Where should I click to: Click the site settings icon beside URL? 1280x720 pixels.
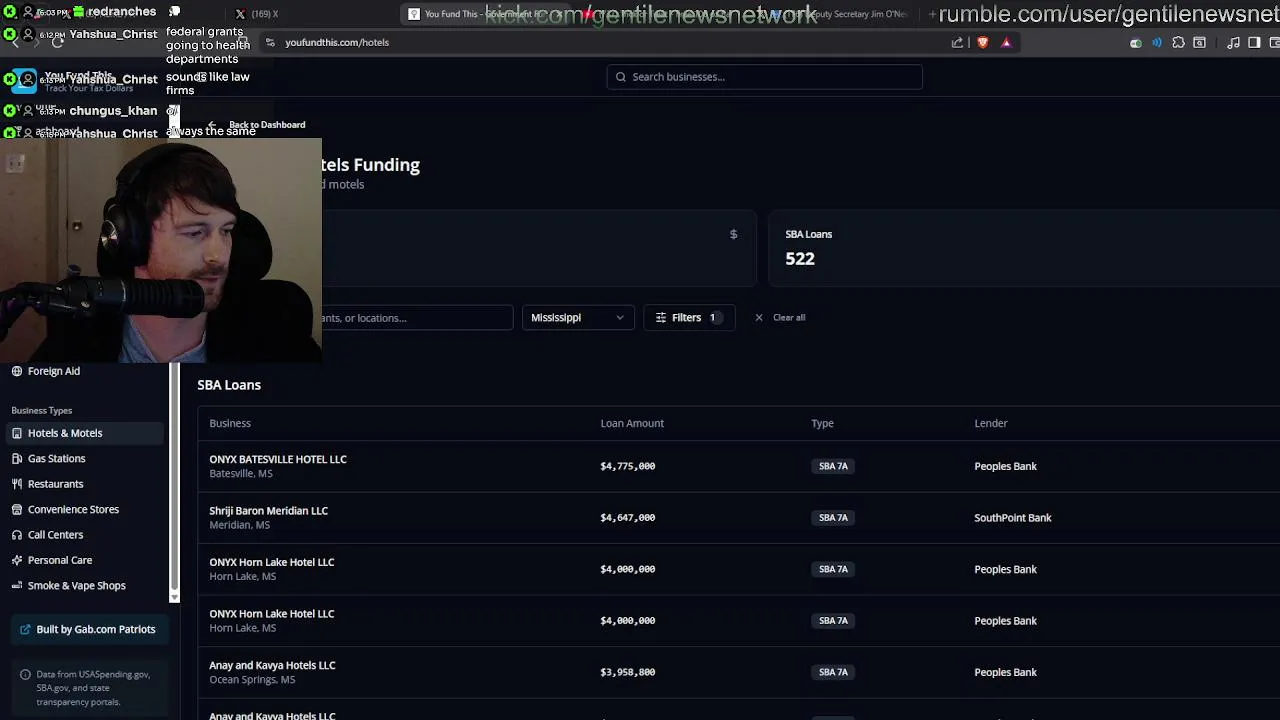point(270,42)
